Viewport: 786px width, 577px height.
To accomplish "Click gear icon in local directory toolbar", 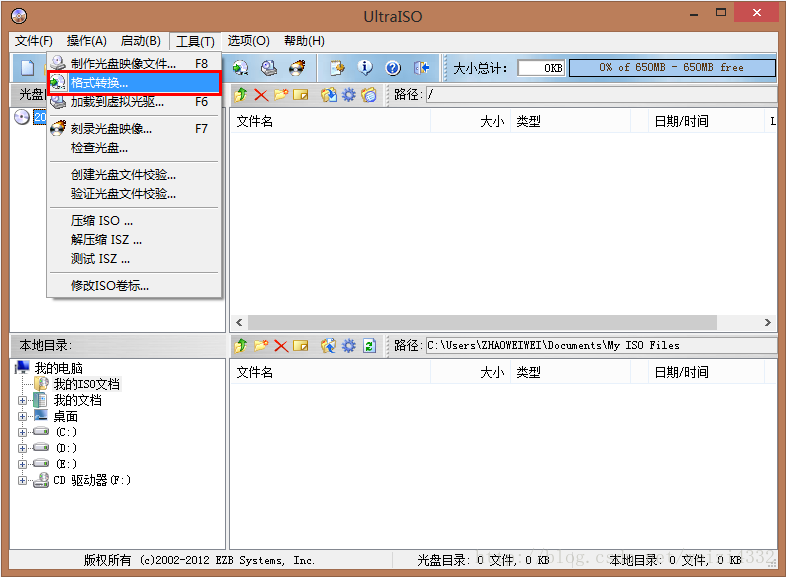I will 348,345.
